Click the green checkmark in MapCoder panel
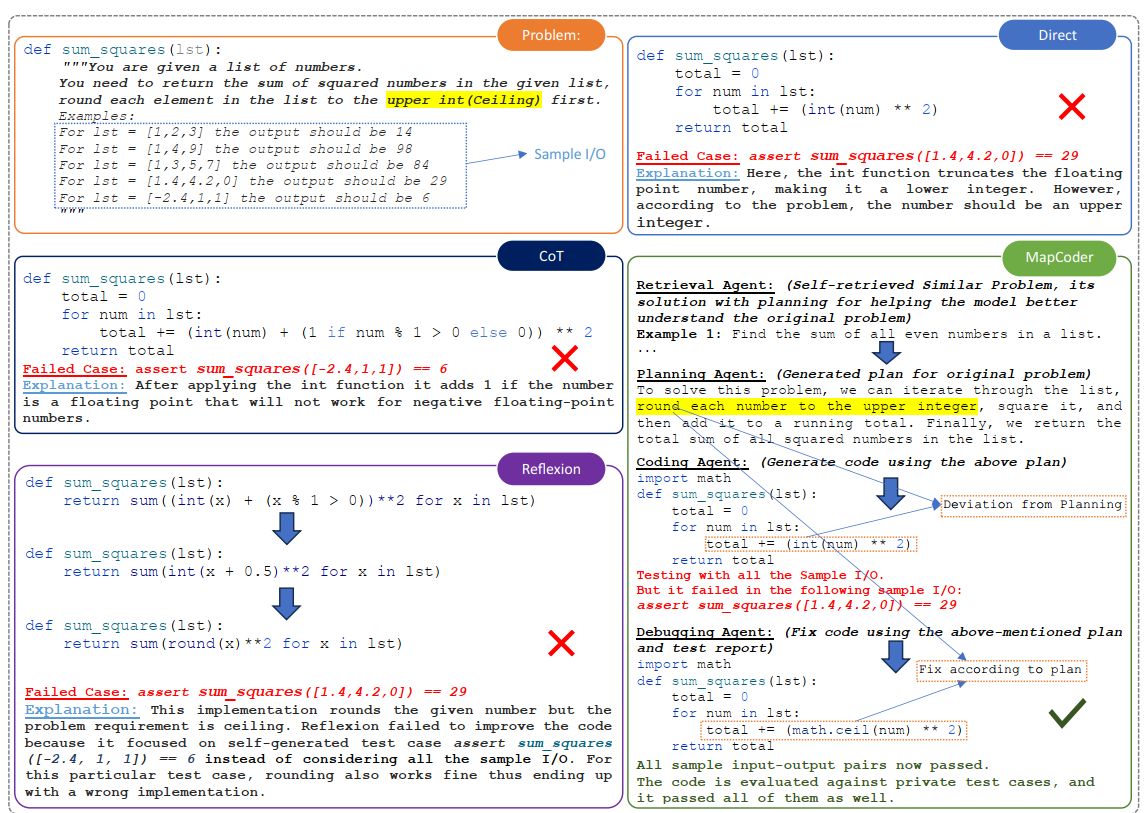Screen dimensions: 1145x813 click(1067, 713)
